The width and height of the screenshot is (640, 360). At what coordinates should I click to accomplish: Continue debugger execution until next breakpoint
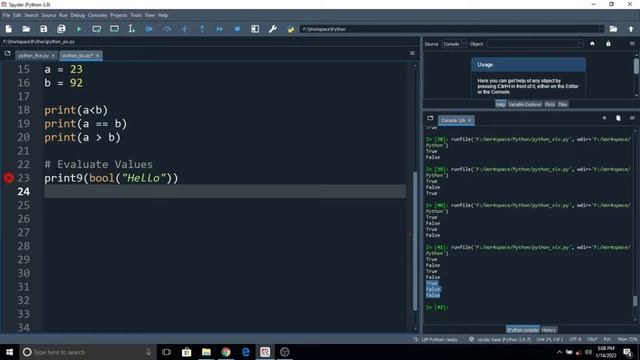[x=220, y=29]
